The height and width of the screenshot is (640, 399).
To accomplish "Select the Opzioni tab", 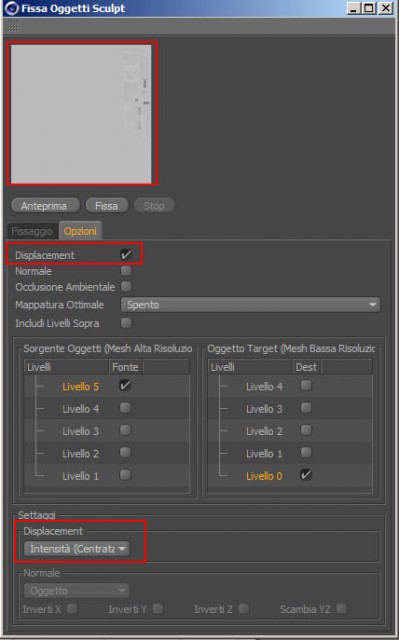I will [80, 231].
